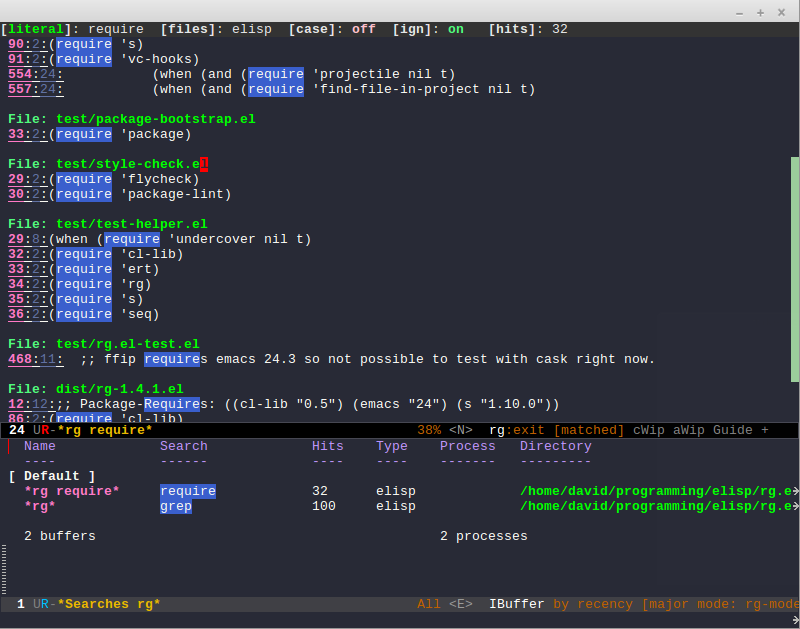Jump to line 468 ffip requires comment
The width and height of the screenshot is (800, 629).
click(331, 359)
